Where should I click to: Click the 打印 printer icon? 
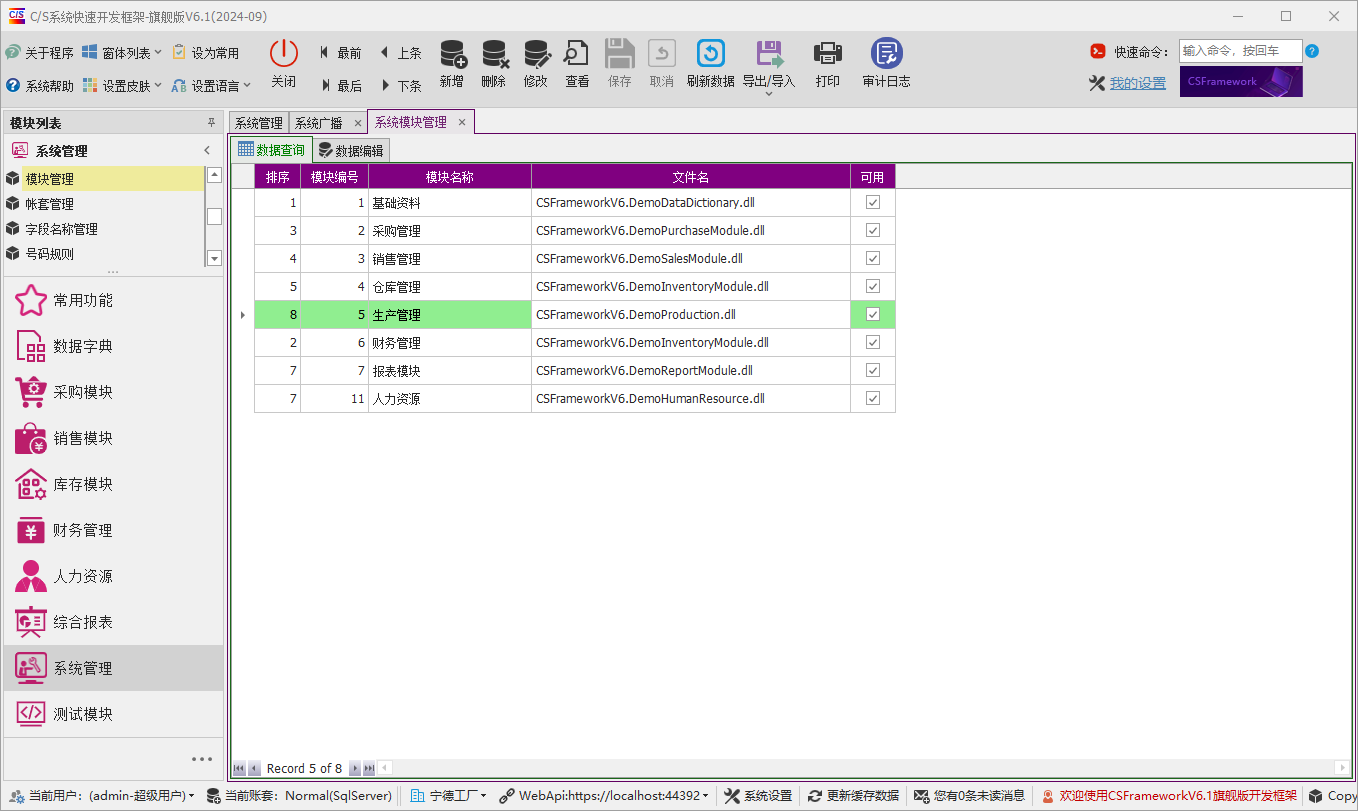click(827, 54)
